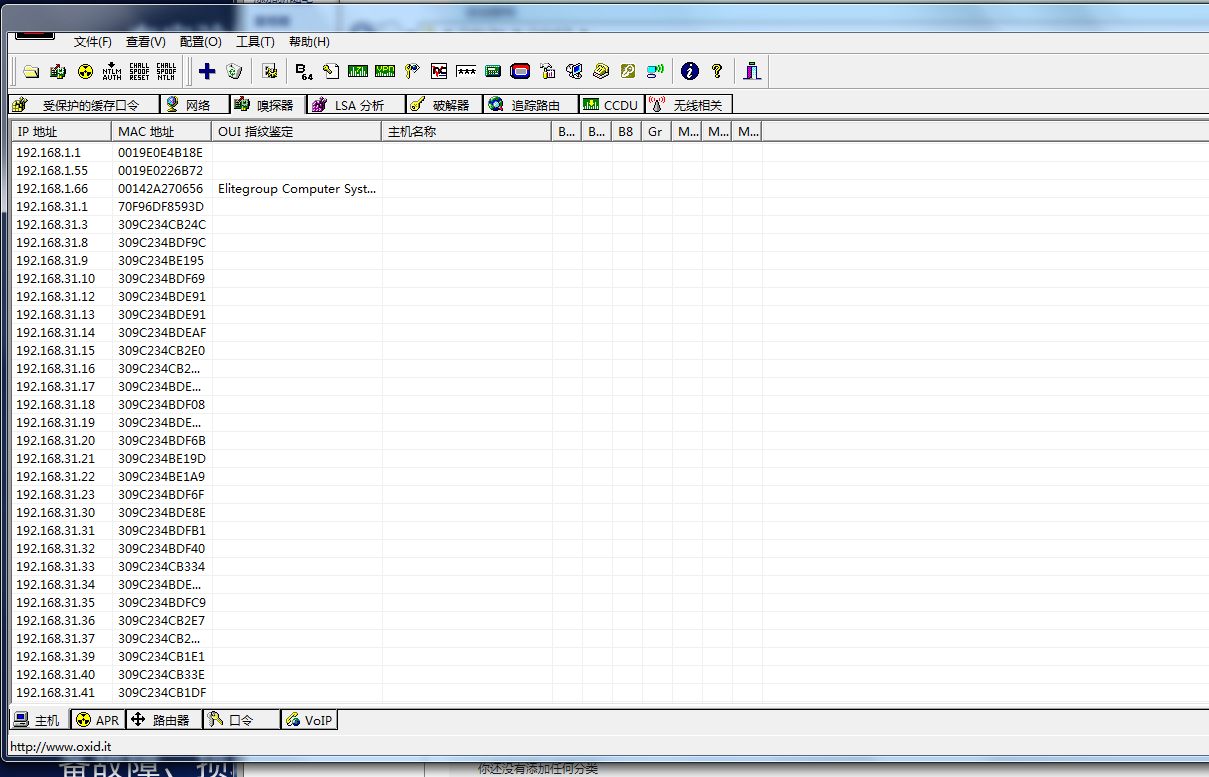Select the host row 192.168.1.66
Image resolution: width=1209 pixels, height=777 pixels.
pyautogui.click(x=387, y=189)
